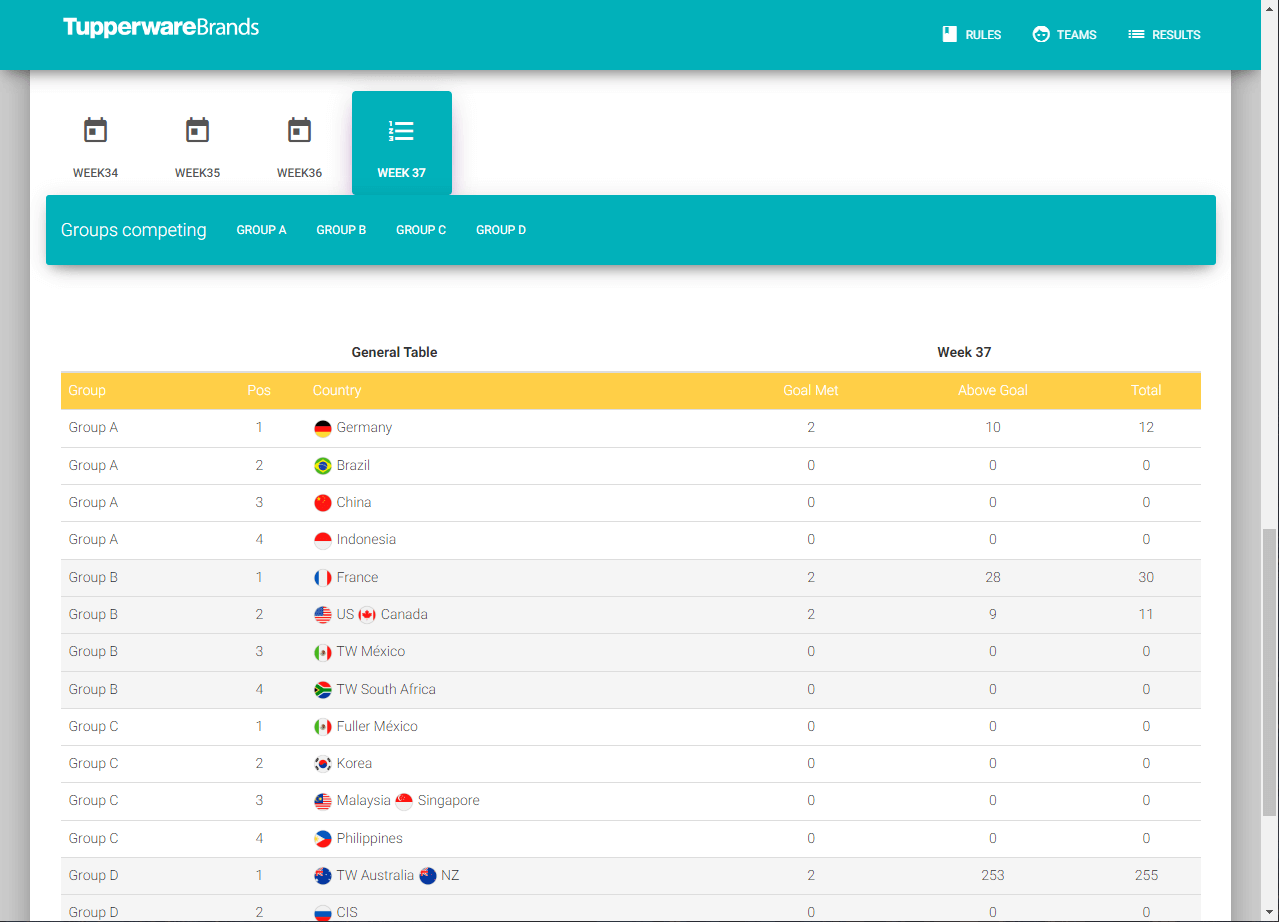
Task: Click the Goal Met column header
Action: [811, 390]
